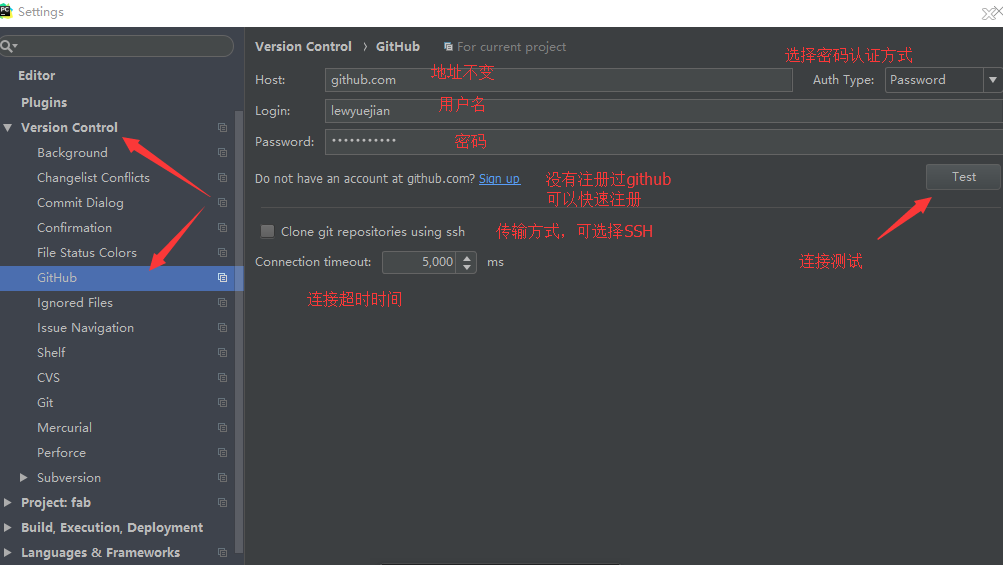Click Version Control in the breadcrumb
This screenshot has height=565, width=1003.
coord(303,46)
